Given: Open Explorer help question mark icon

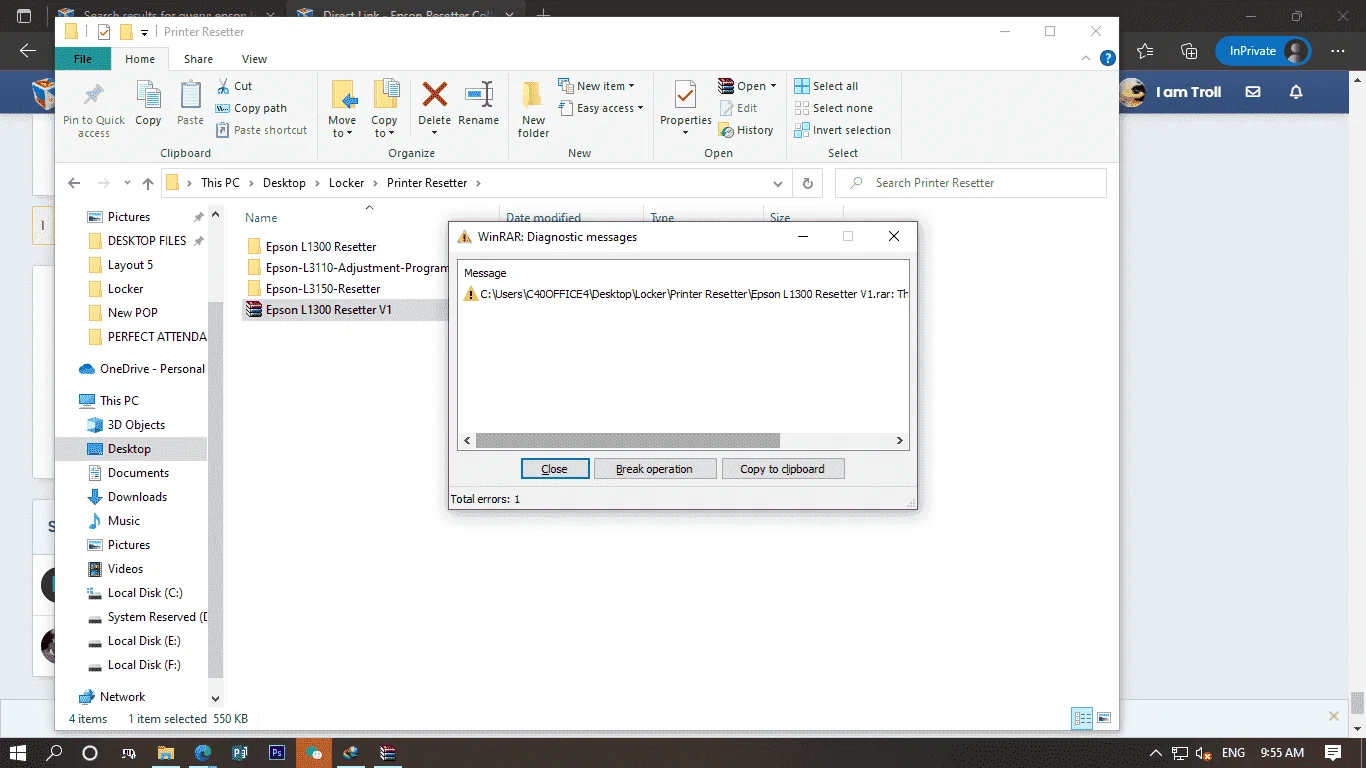Looking at the screenshot, I should pos(1107,59).
